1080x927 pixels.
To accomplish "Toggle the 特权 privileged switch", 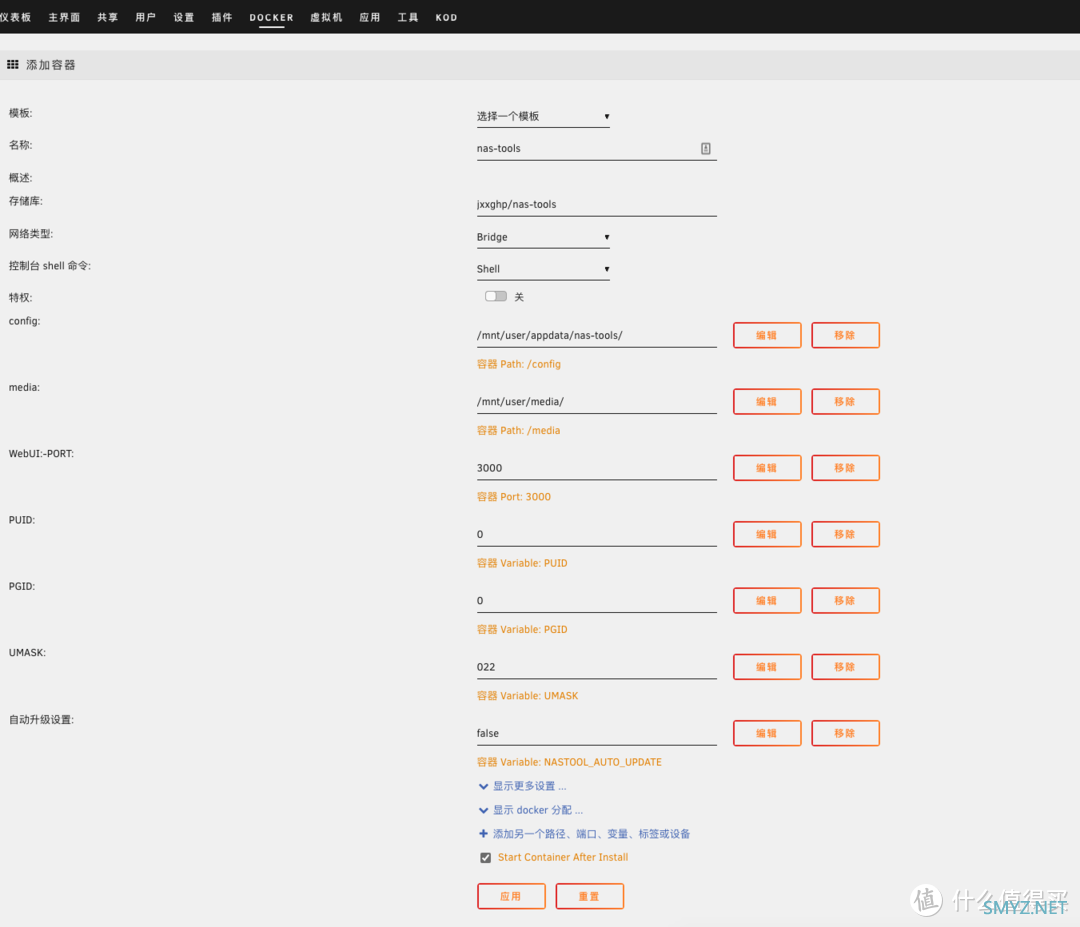I will [495, 296].
